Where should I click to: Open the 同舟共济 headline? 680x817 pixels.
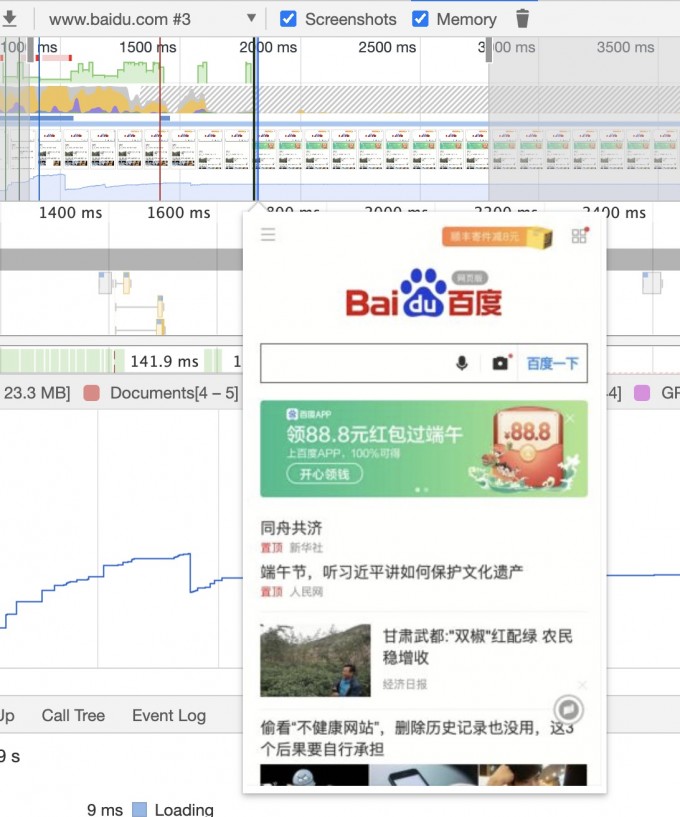(x=291, y=528)
